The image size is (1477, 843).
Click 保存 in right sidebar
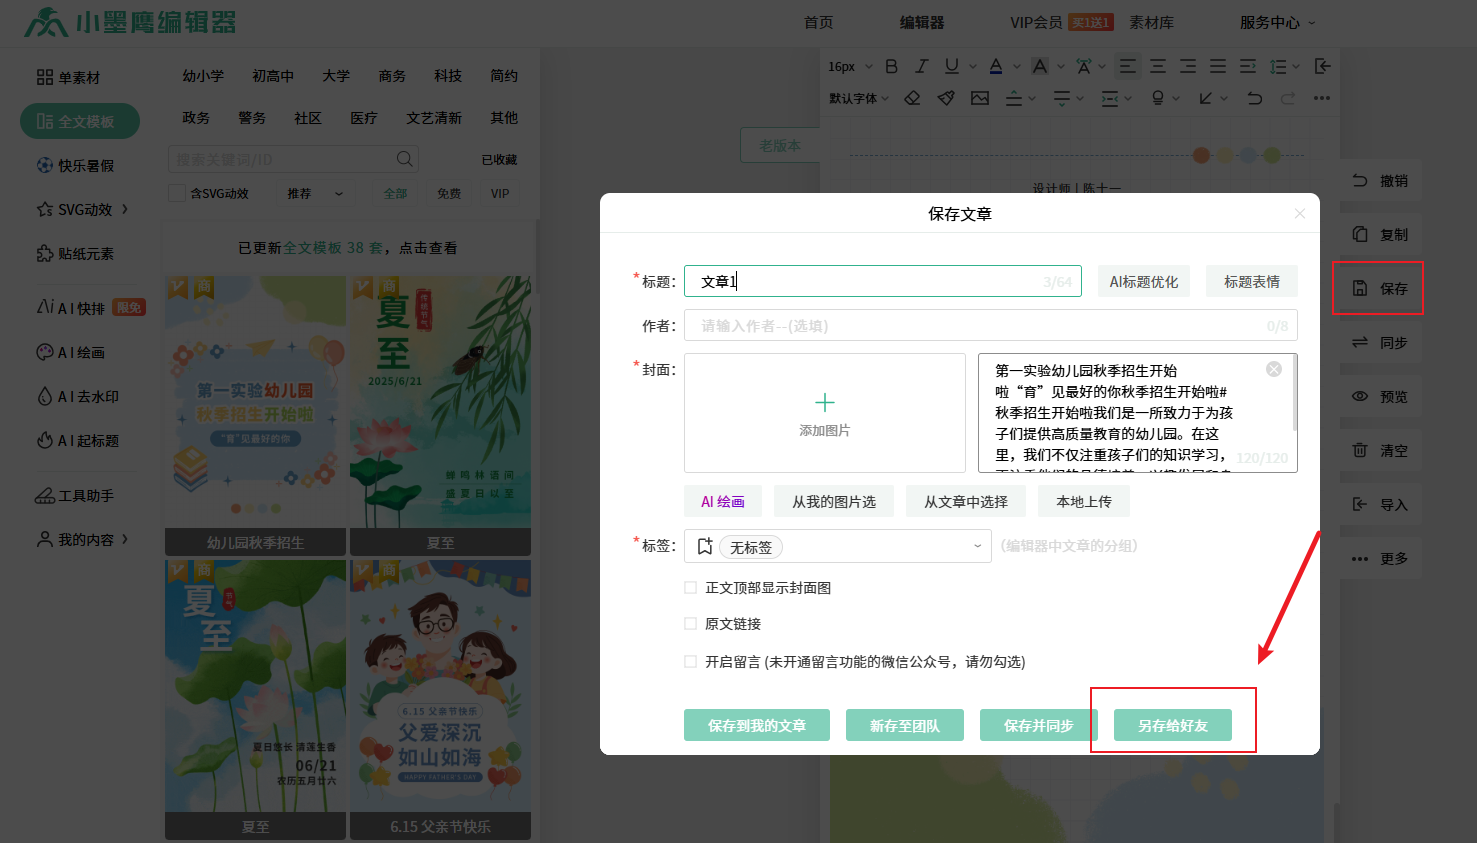coord(1379,288)
